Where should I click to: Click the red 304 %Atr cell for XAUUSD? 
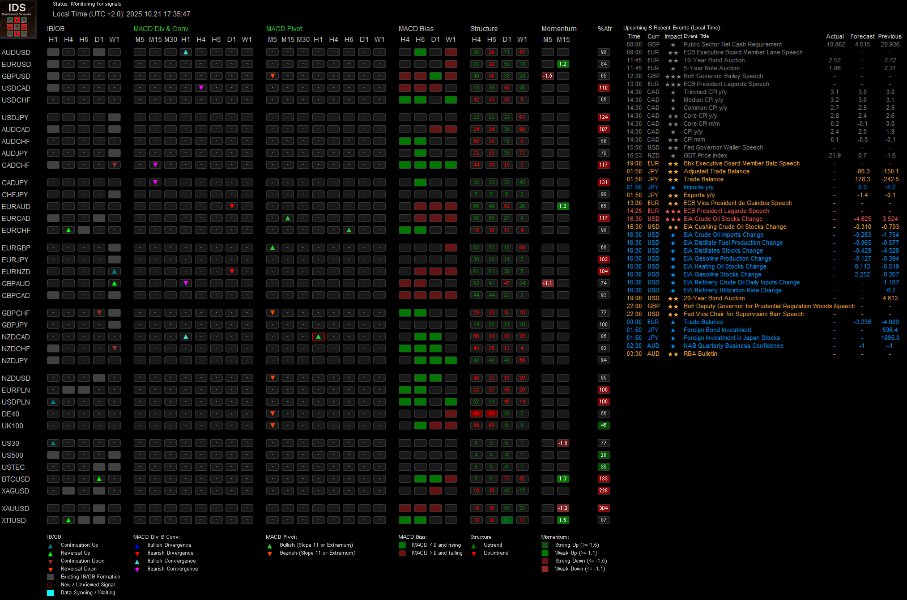point(604,509)
